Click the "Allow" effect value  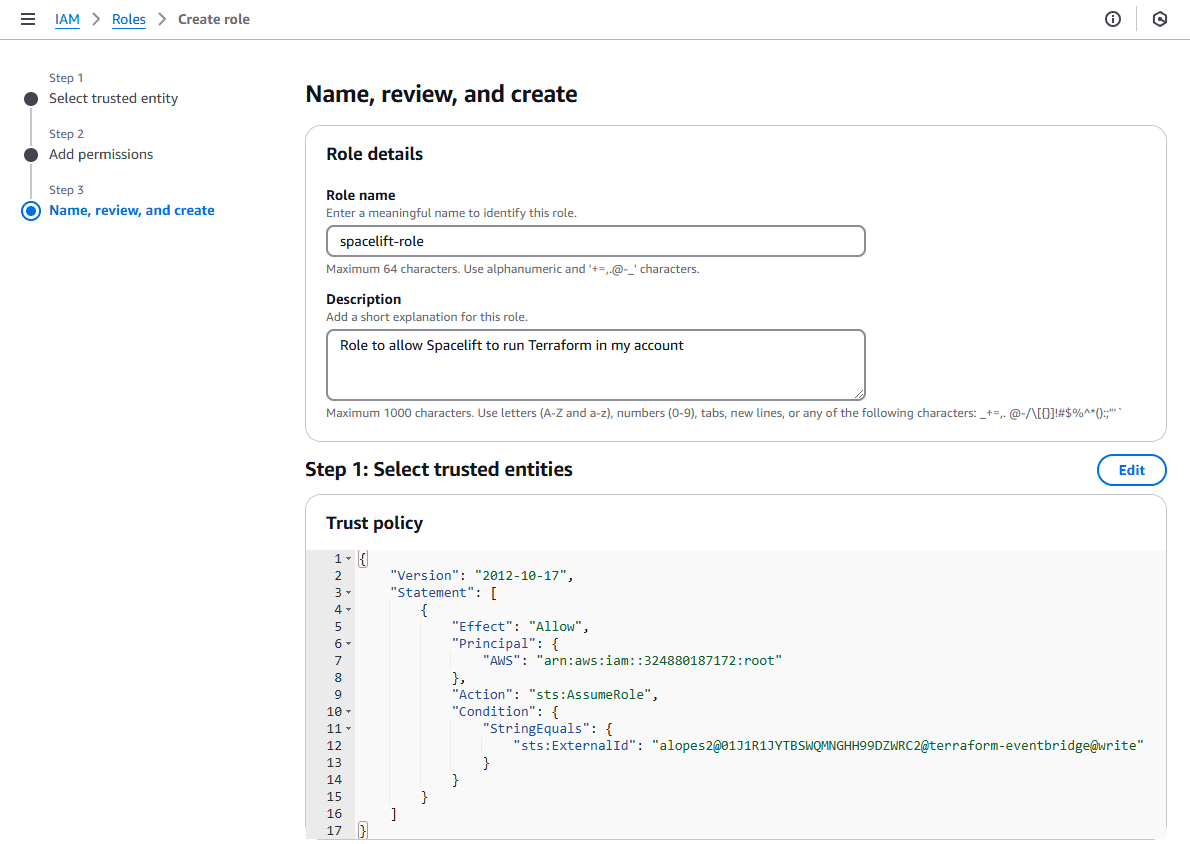tap(556, 627)
